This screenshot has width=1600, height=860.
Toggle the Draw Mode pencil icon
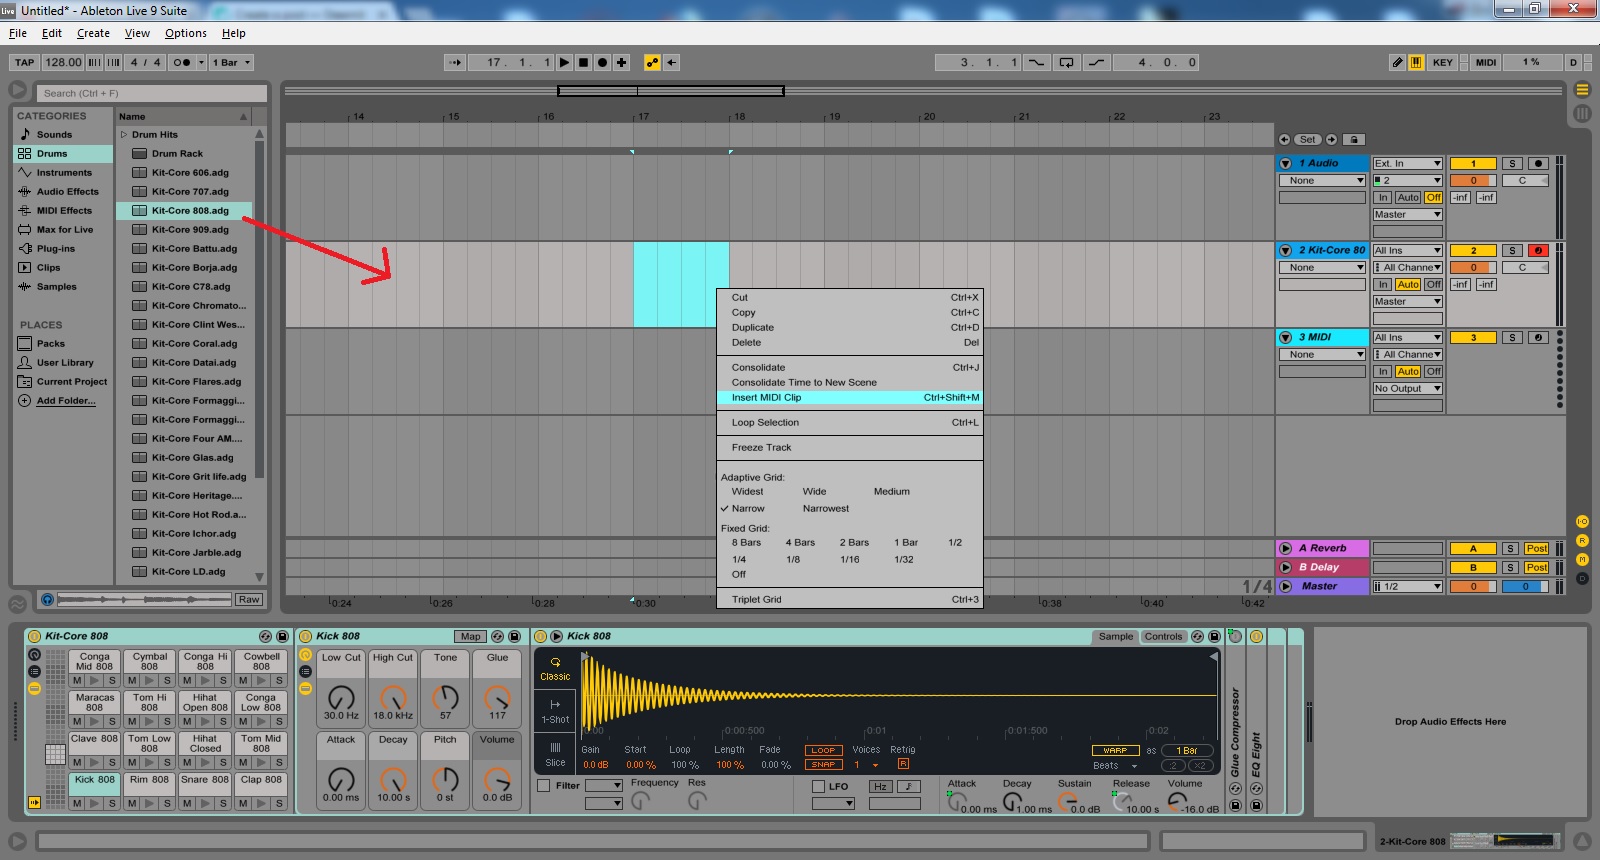pyautogui.click(x=1397, y=62)
